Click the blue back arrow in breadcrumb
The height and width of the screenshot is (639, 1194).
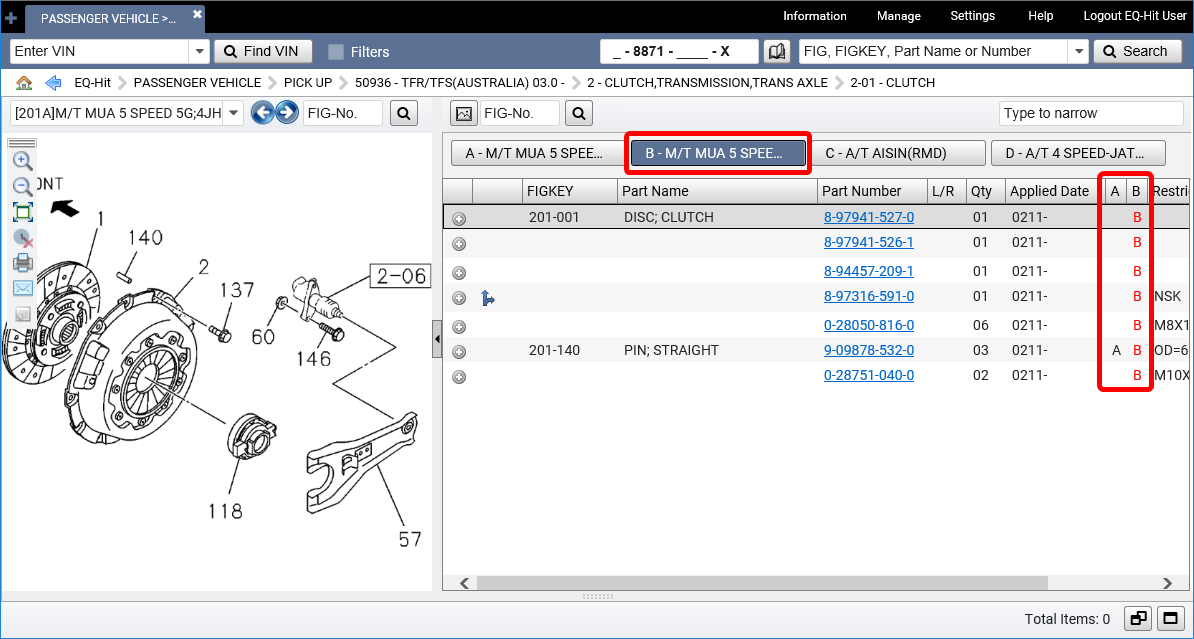coord(53,82)
